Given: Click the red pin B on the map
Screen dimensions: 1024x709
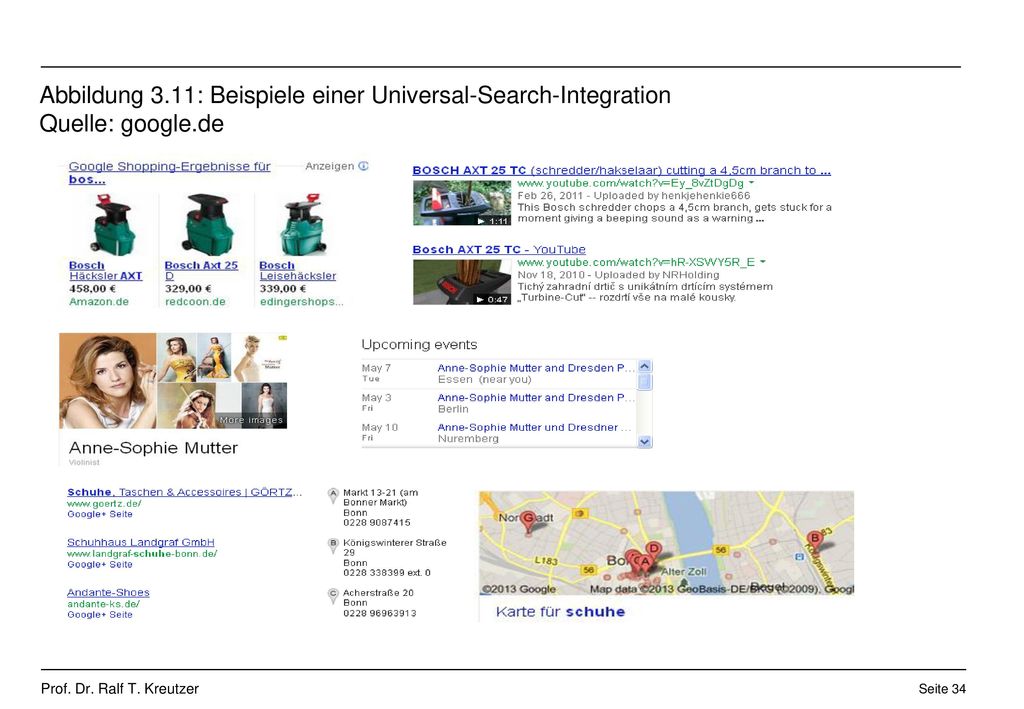Looking at the screenshot, I should click(814, 540).
